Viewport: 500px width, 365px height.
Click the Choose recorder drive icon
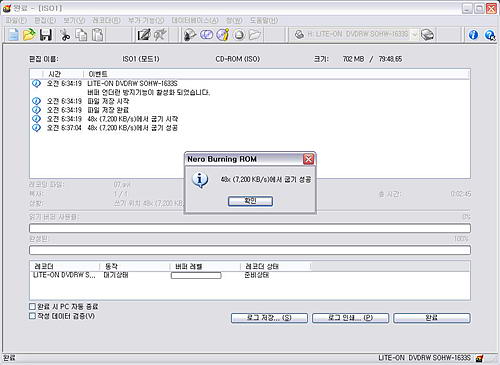[427, 35]
